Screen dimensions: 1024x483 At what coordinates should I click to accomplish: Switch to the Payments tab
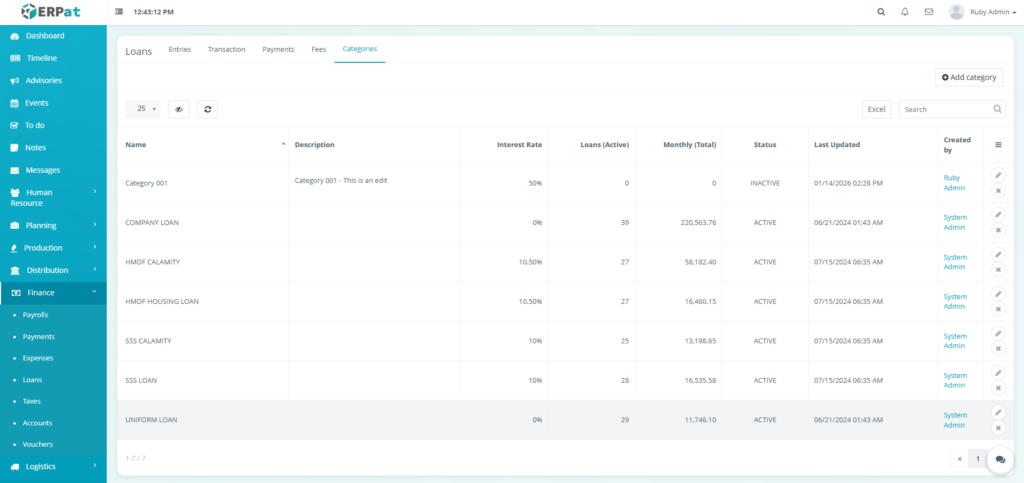[x=278, y=49]
